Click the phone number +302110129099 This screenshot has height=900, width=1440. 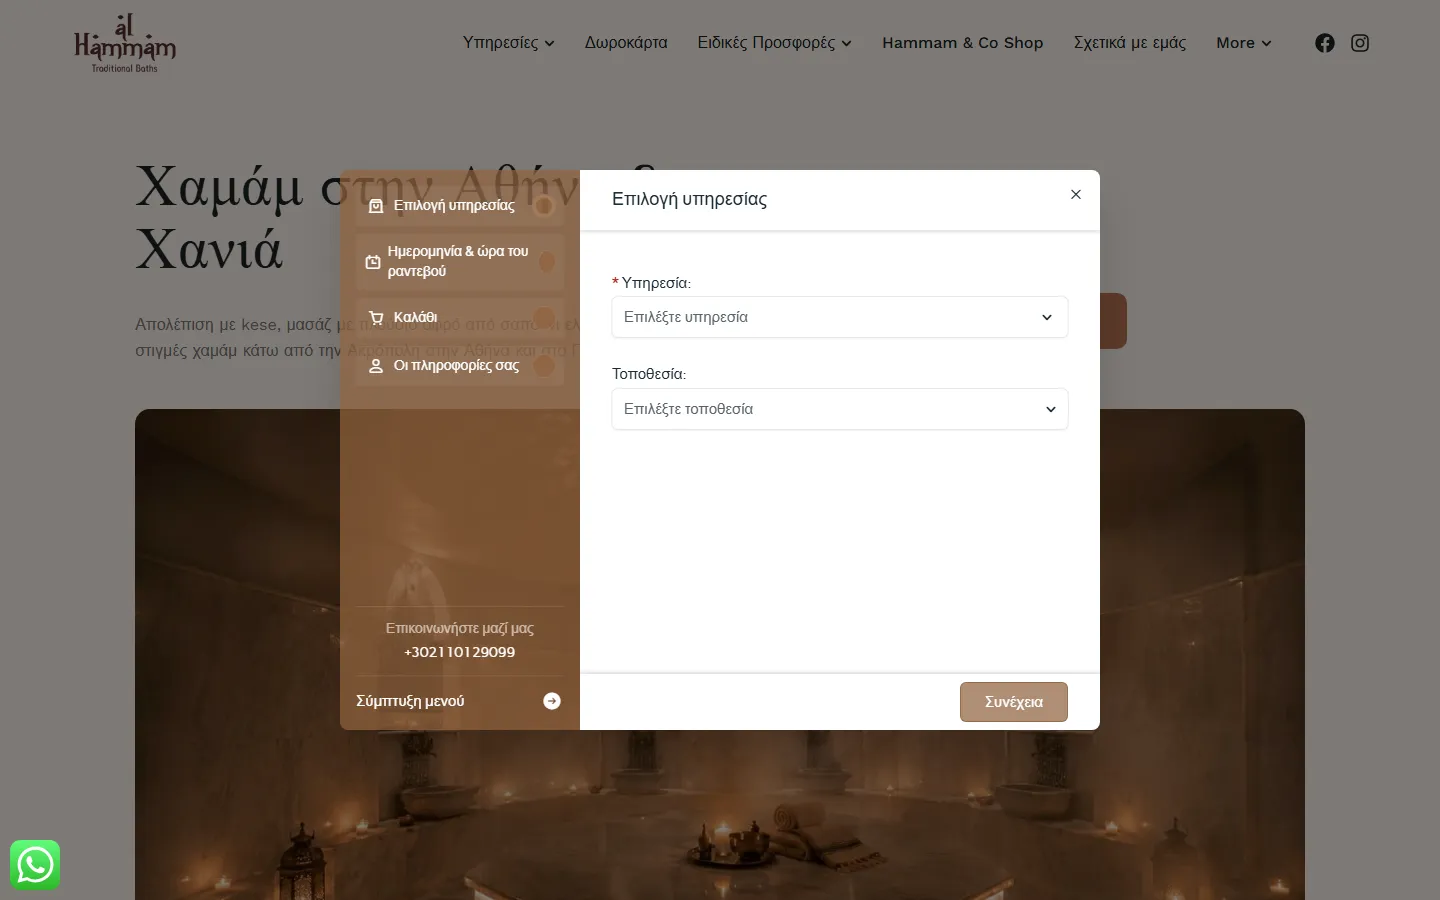pyautogui.click(x=460, y=652)
